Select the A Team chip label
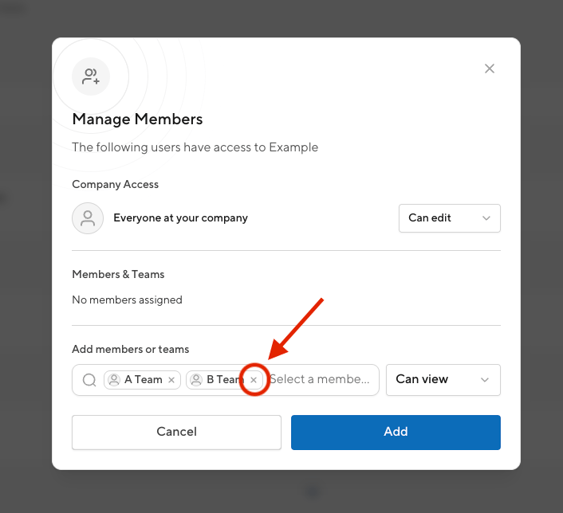This screenshot has height=513, width=563. tap(143, 379)
